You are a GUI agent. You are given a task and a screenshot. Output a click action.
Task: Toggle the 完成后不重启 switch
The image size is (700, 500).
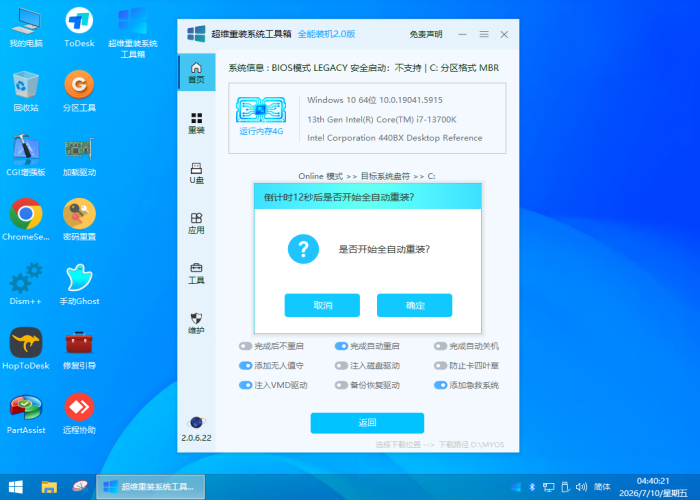[245, 346]
